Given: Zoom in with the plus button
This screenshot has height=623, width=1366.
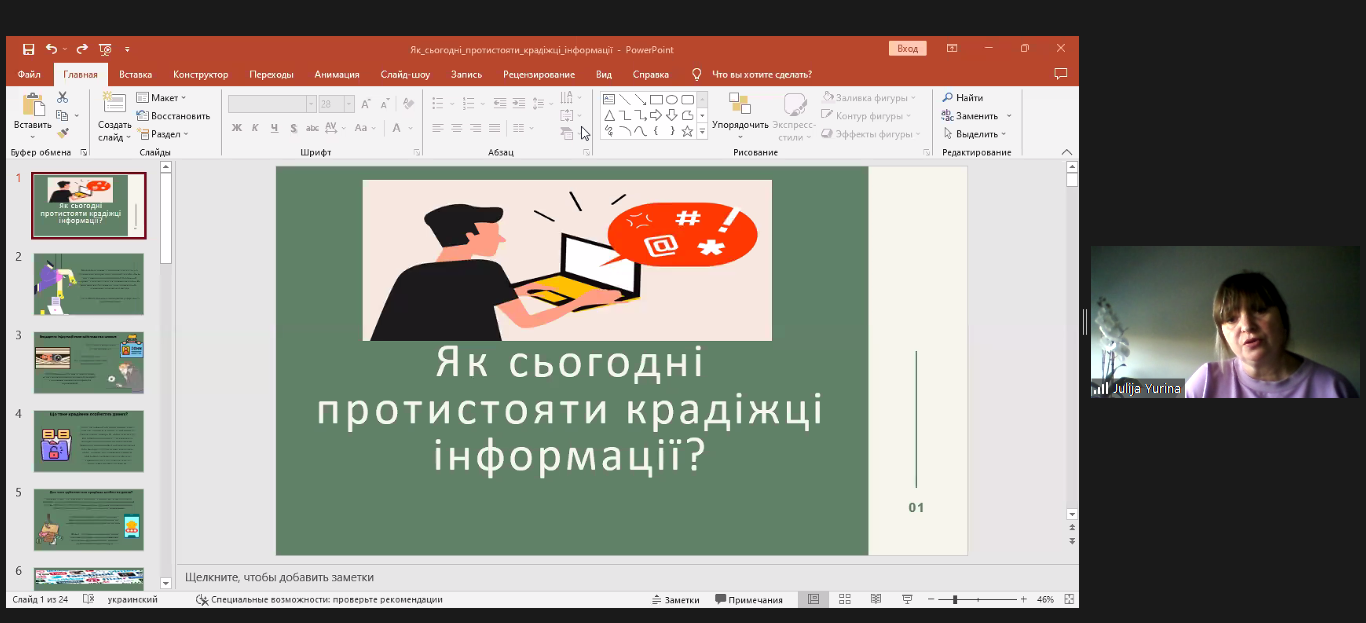Looking at the screenshot, I should 1023,599.
